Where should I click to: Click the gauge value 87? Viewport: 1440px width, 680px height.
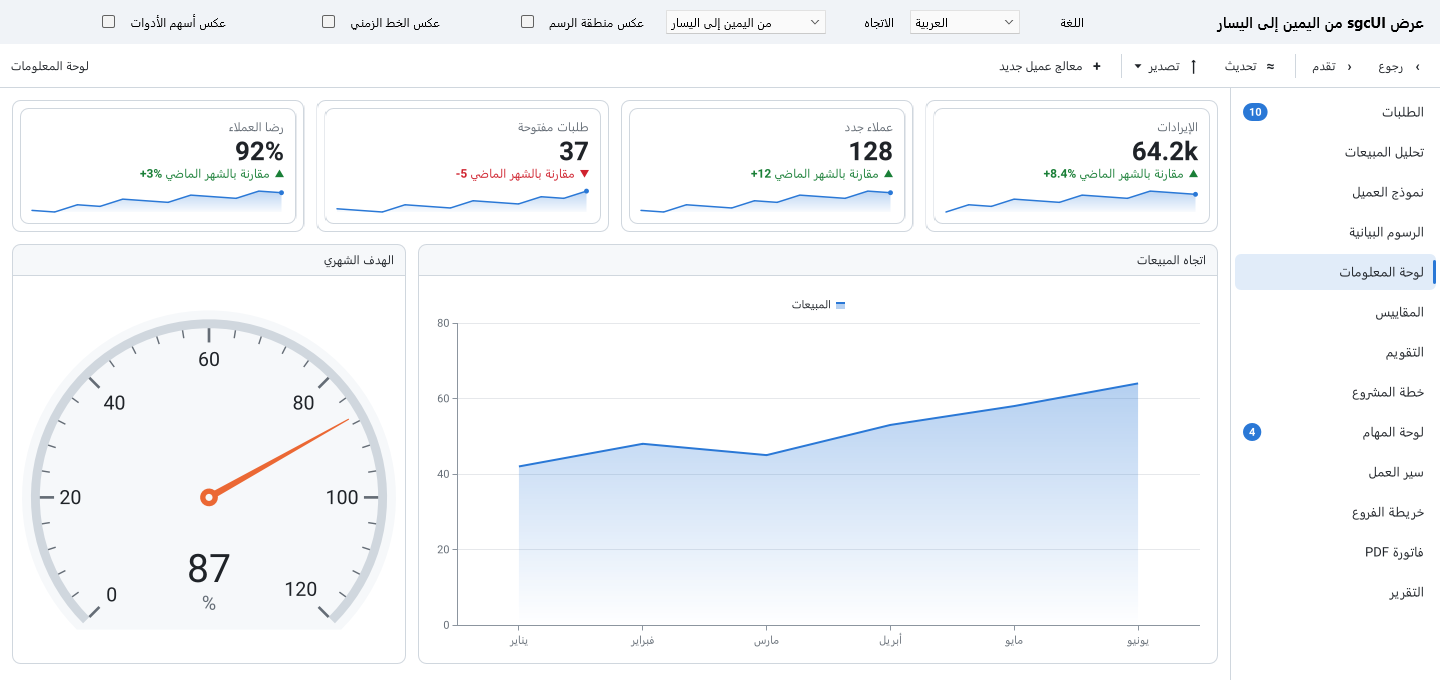(209, 569)
